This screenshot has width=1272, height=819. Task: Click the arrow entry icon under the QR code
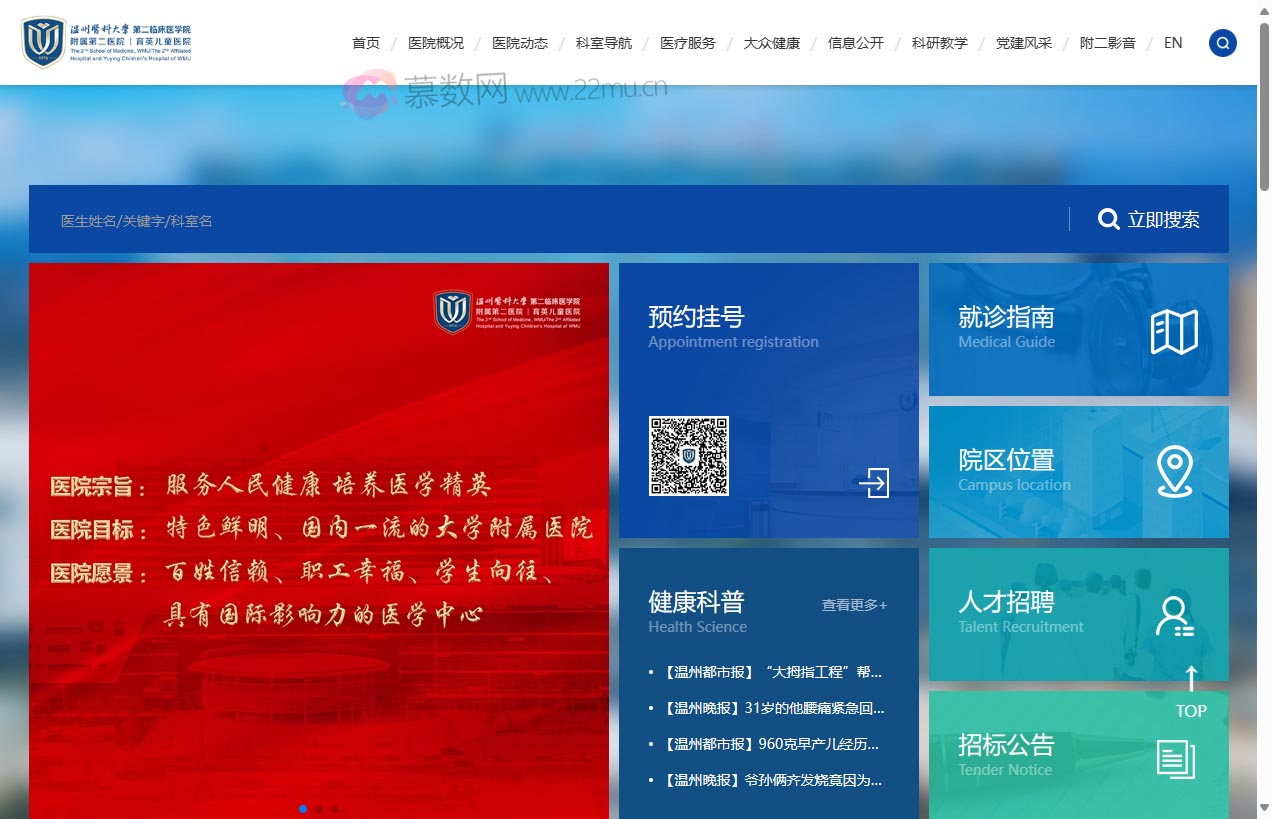point(875,484)
